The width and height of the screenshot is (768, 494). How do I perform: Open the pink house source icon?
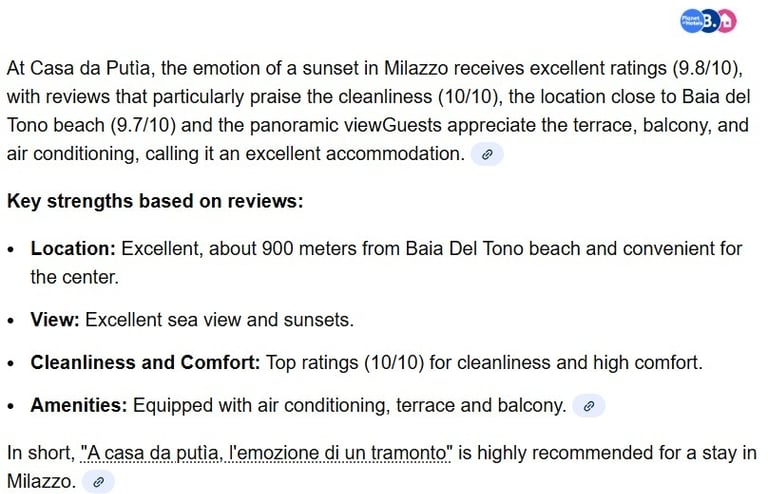tap(728, 22)
